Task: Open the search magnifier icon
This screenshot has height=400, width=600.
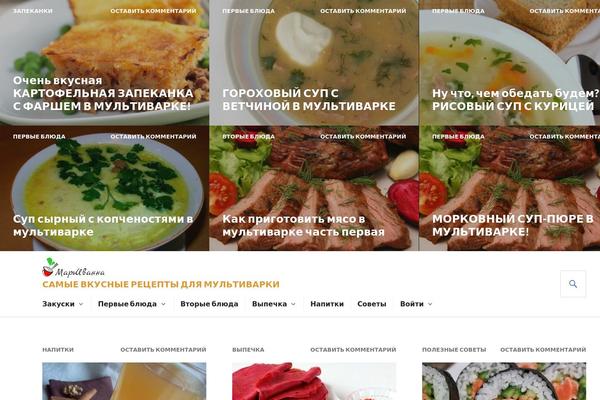Action: 573,284
